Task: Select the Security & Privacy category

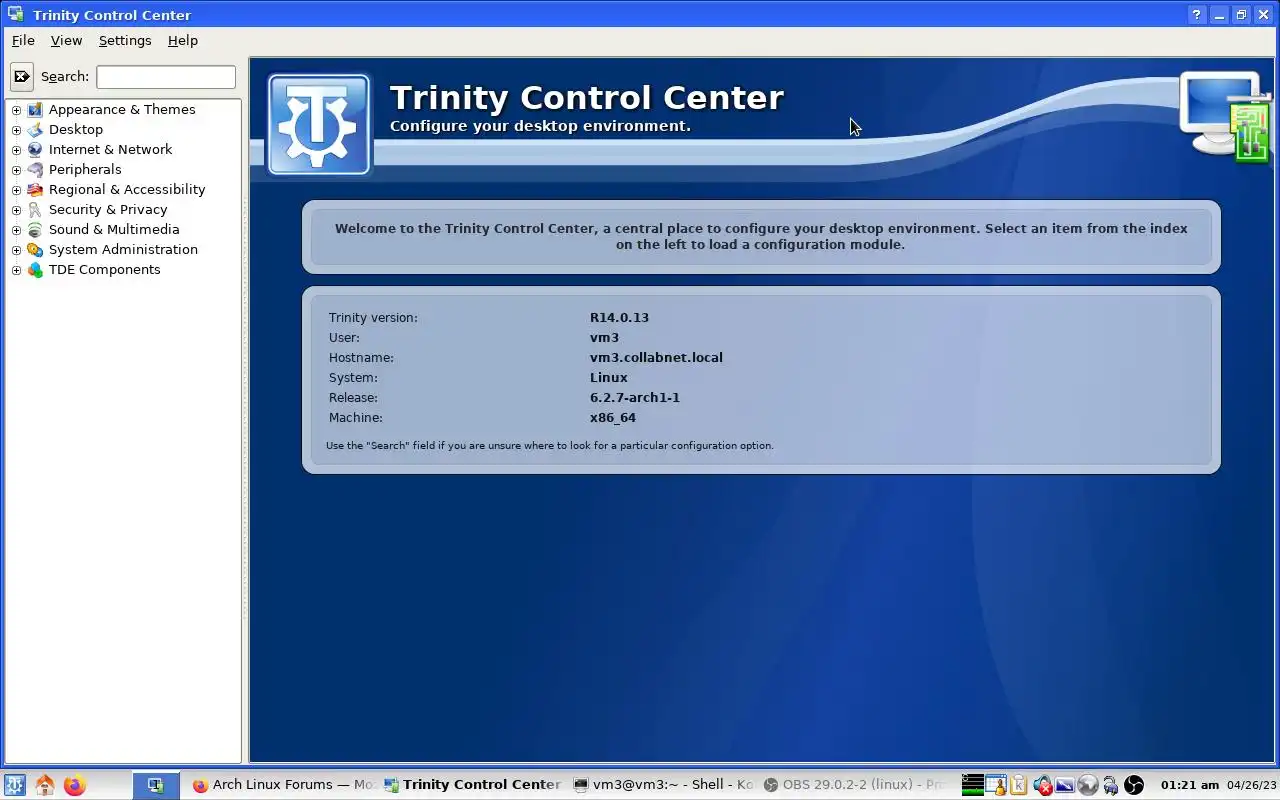Action: tap(108, 209)
